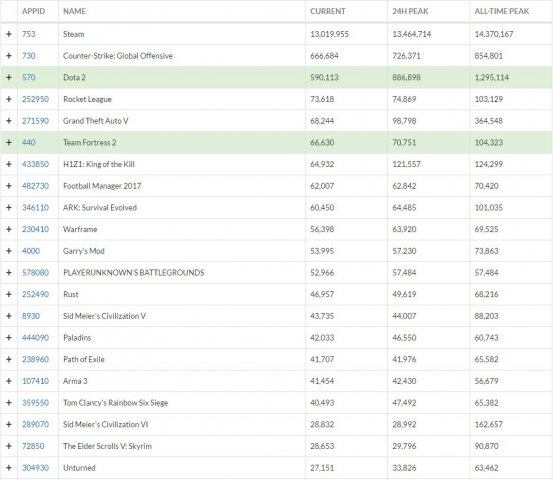Open app ID 753 link
Viewport: 553px width, 480px height.
coord(29,34)
